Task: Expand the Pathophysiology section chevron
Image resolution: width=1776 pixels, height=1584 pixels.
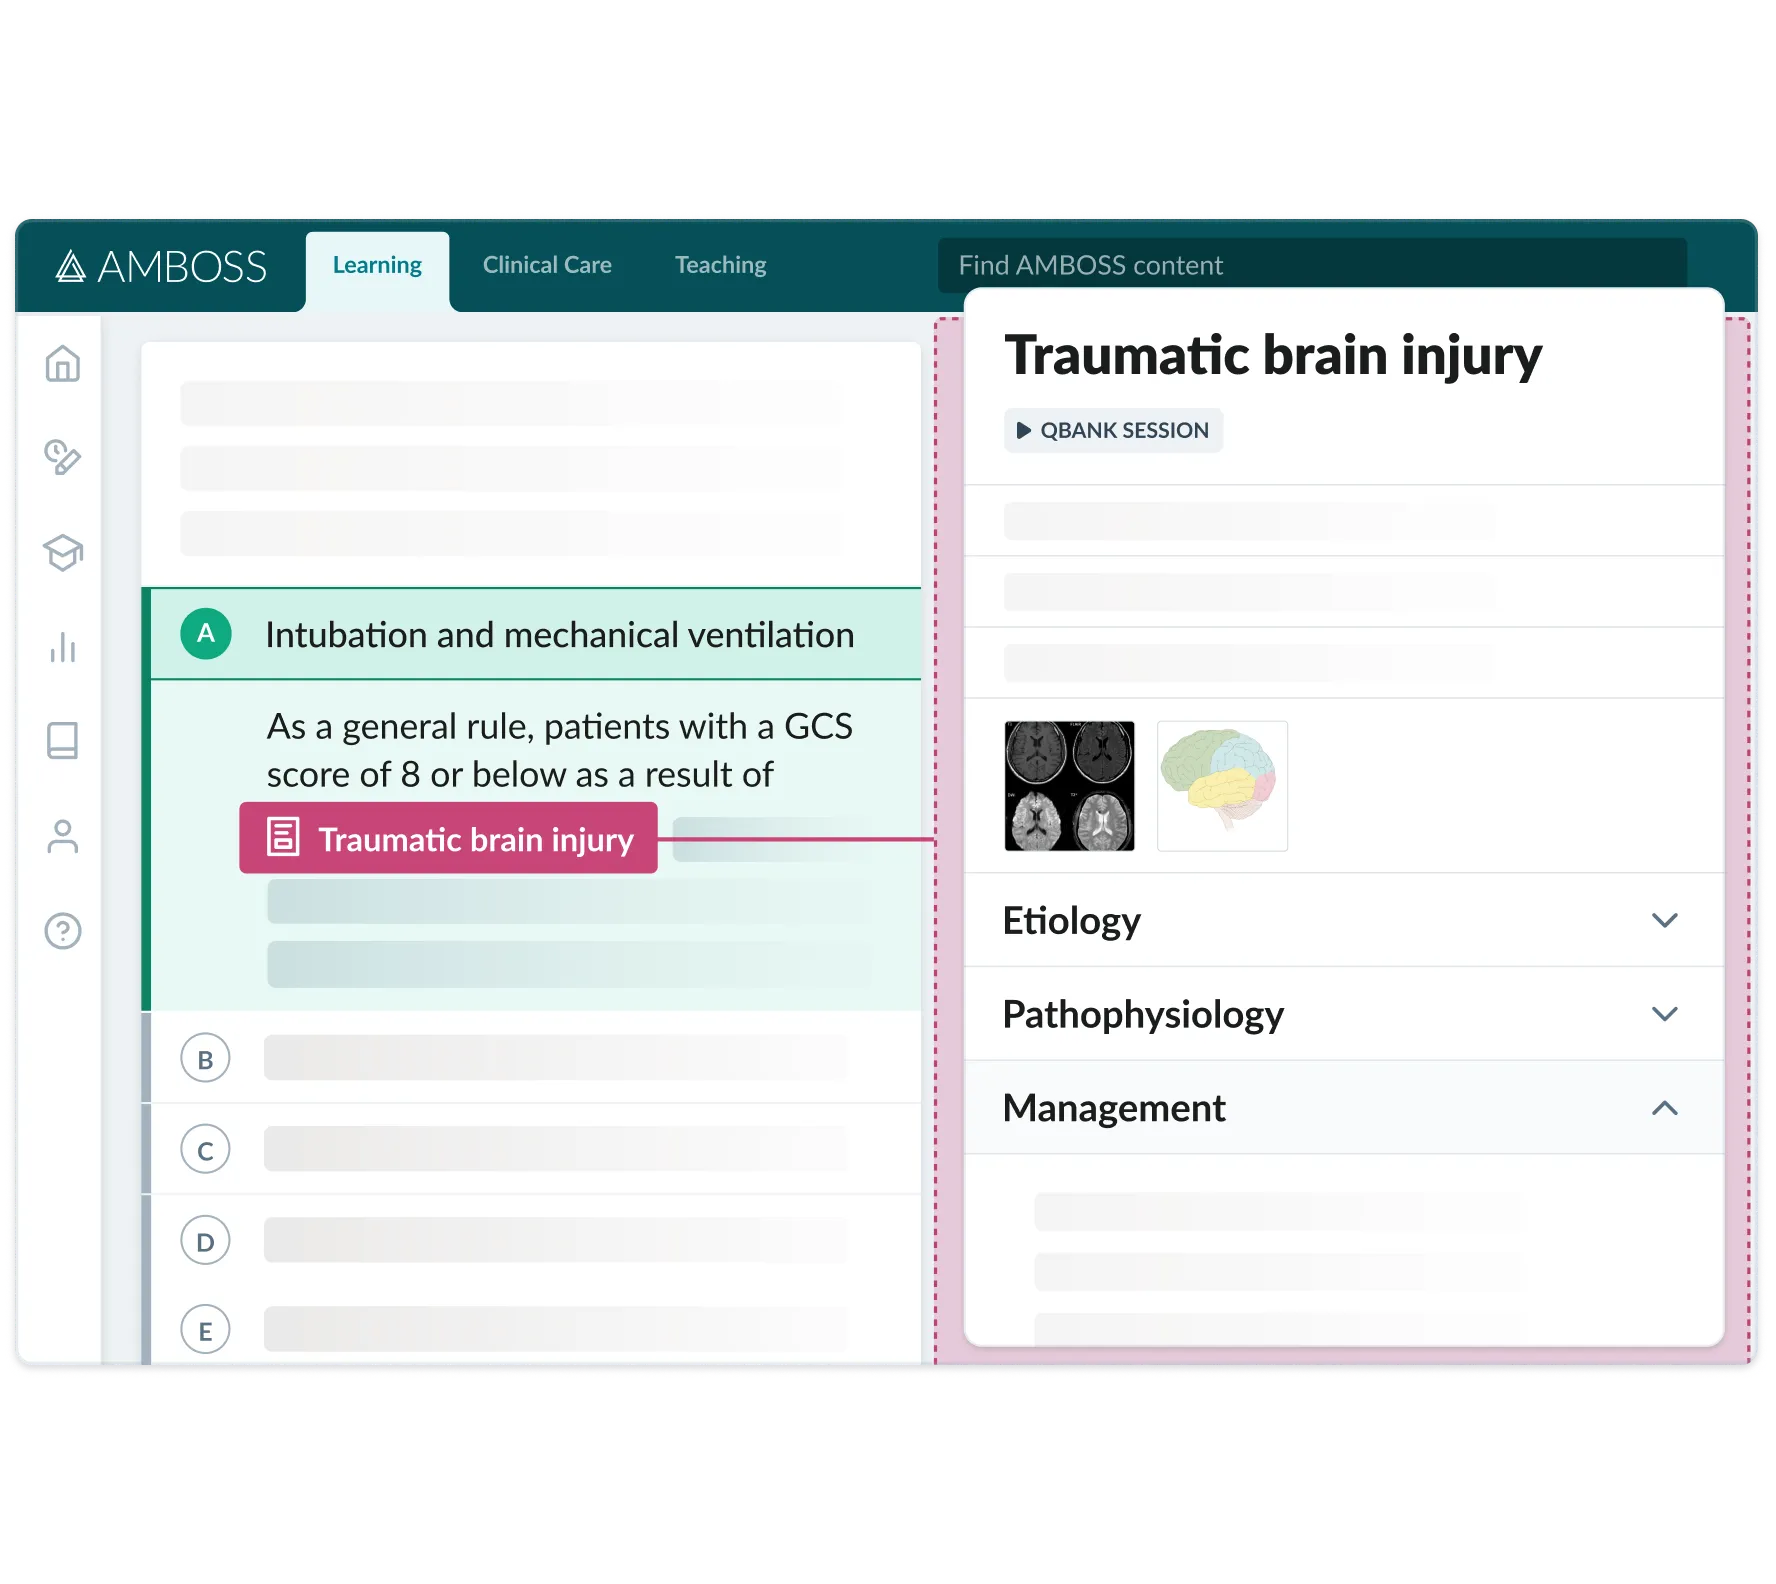Action: point(1664,1014)
